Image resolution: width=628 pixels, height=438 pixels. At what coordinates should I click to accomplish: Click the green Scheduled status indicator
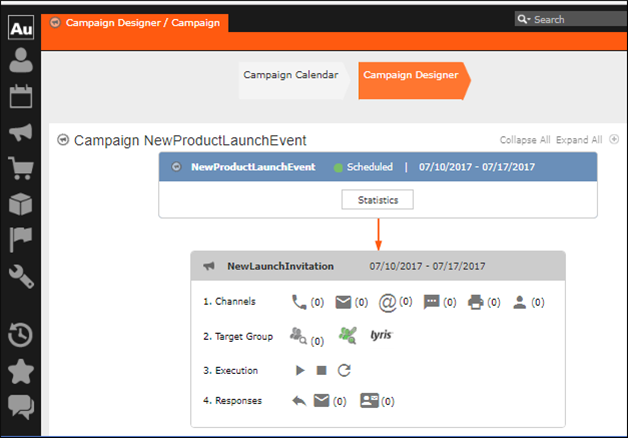[338, 168]
